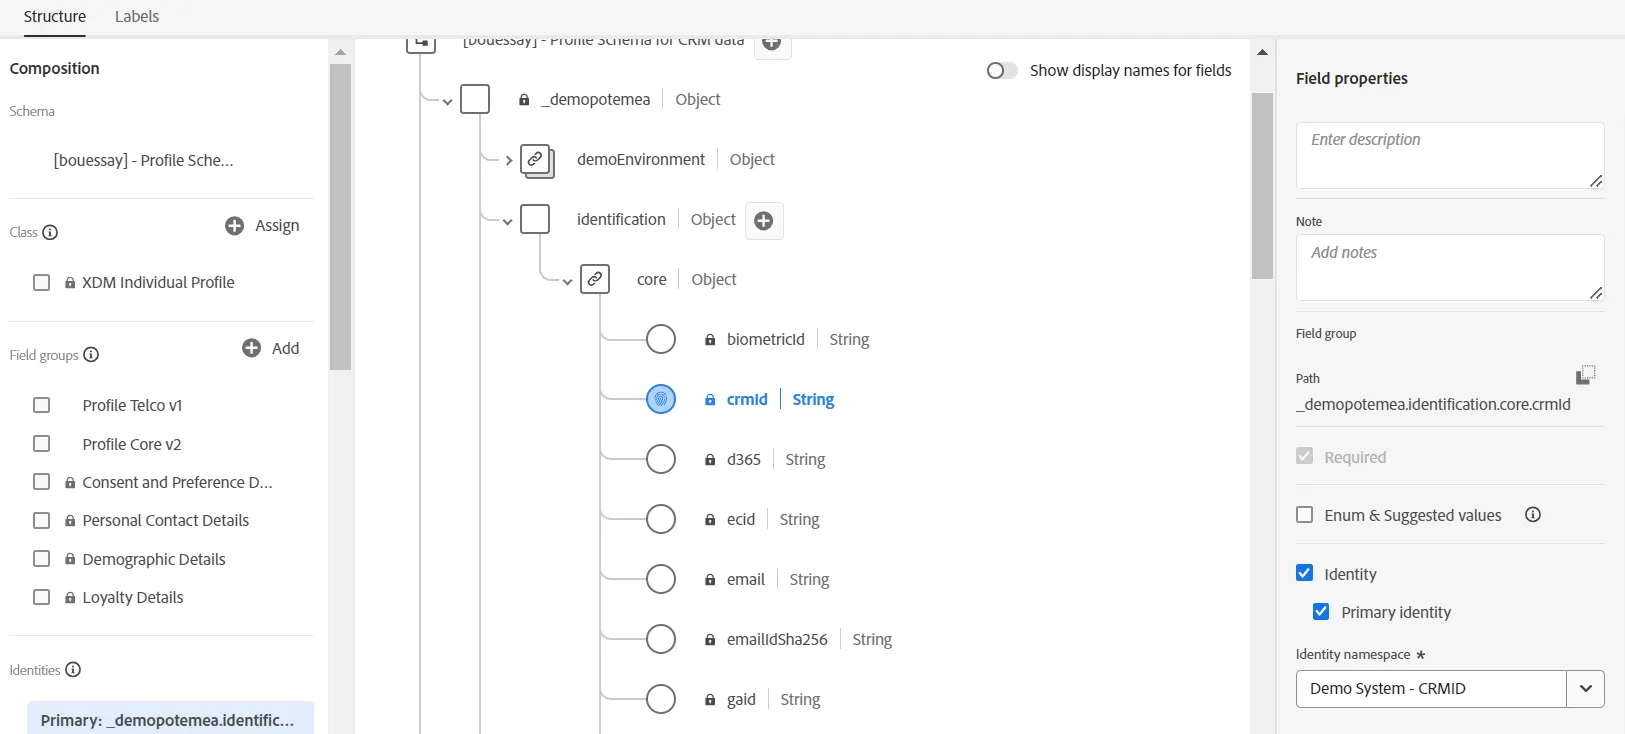Copy the field path with the copy icon
The width and height of the screenshot is (1625, 734).
[1586, 375]
